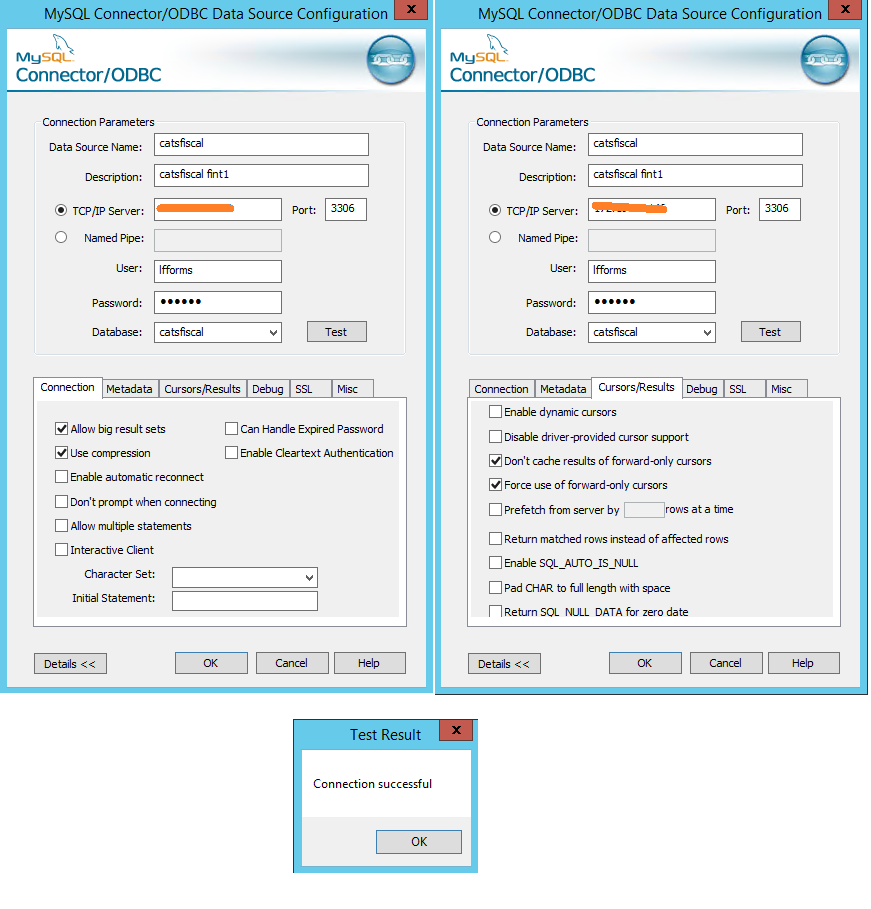Image resolution: width=871 pixels, height=909 pixels.
Task: Switch to Metadata tab in left window
Action: click(129, 389)
